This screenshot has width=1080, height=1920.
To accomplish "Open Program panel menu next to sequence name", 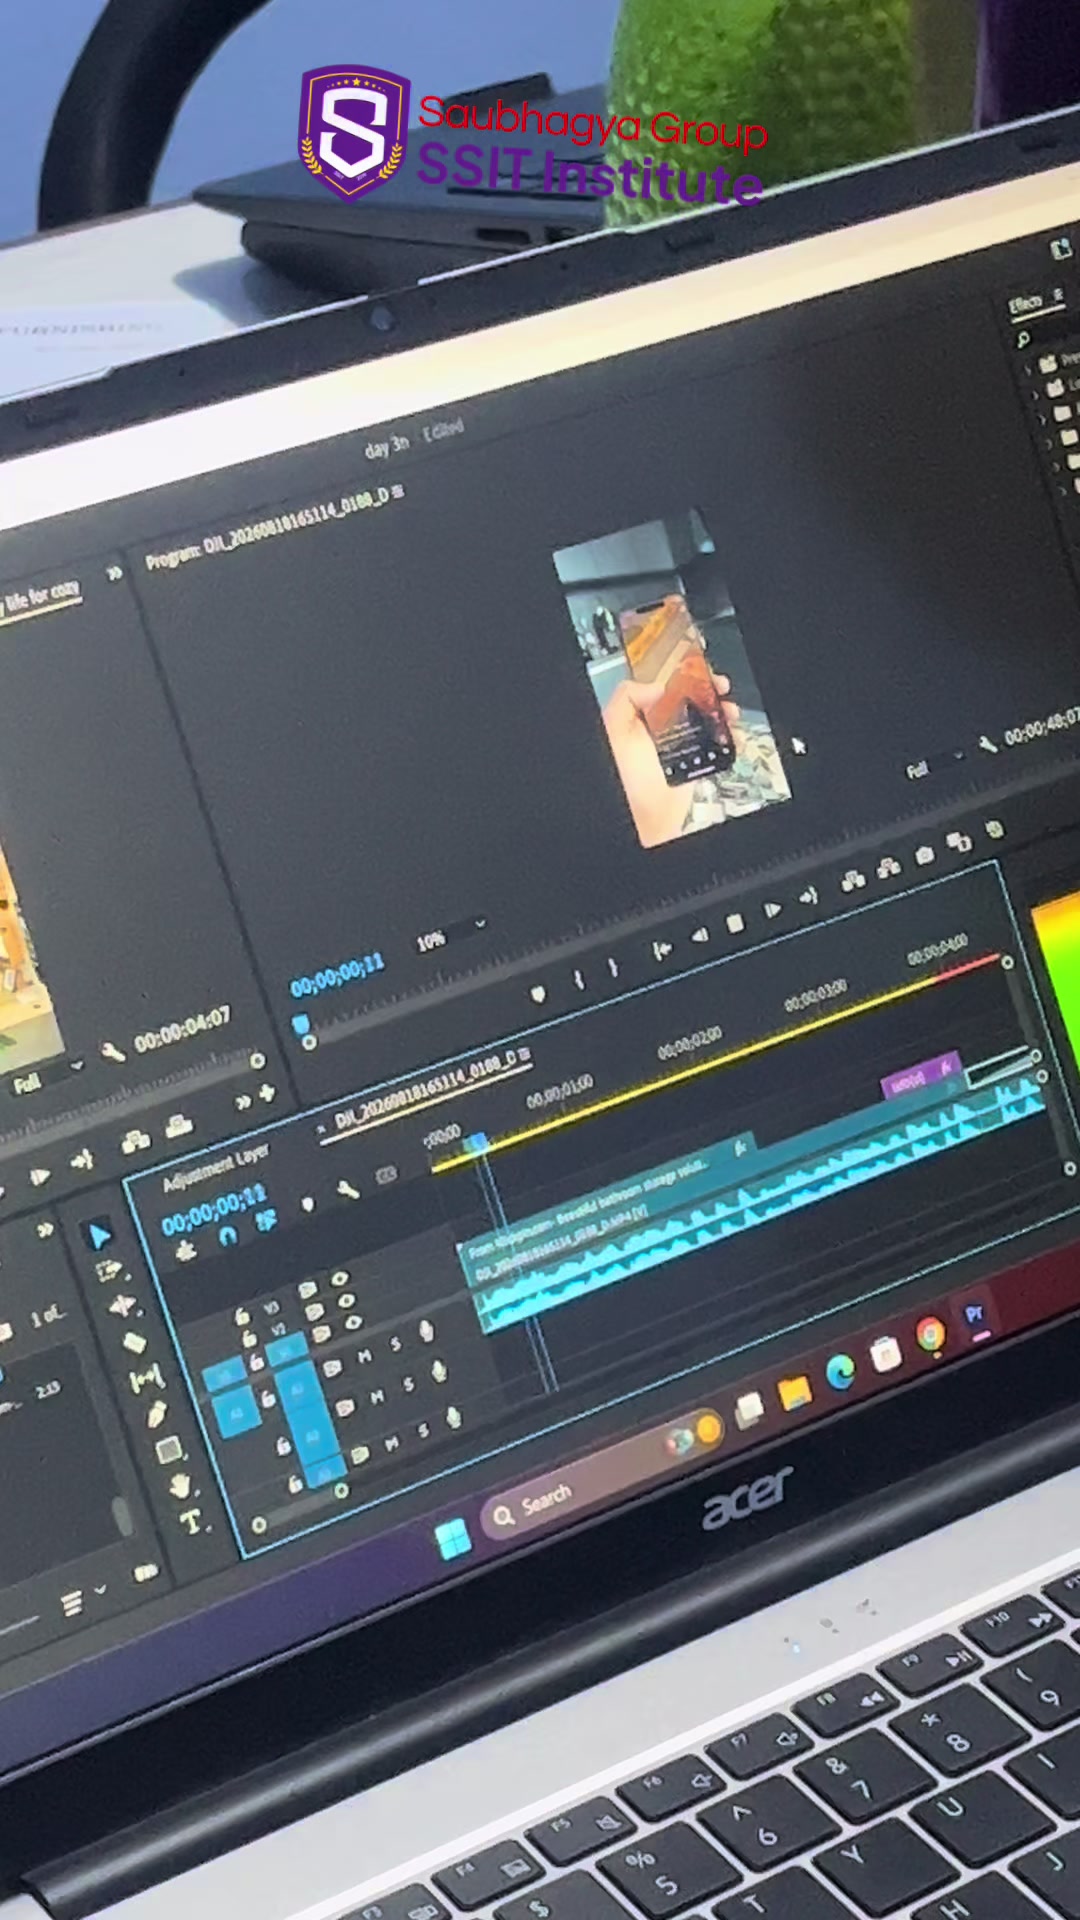I will point(399,492).
